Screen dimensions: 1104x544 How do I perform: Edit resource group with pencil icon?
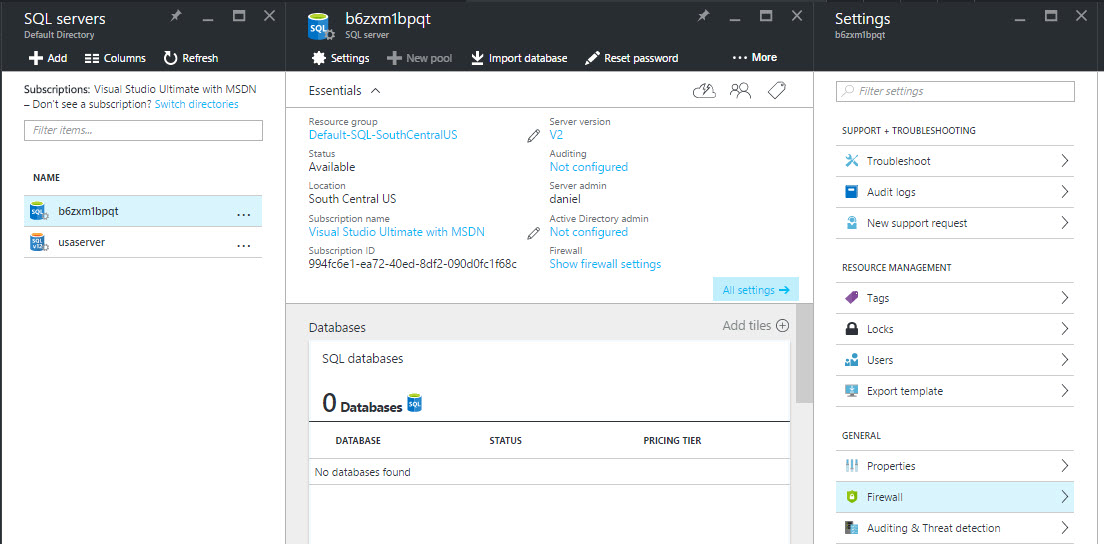pos(534,135)
